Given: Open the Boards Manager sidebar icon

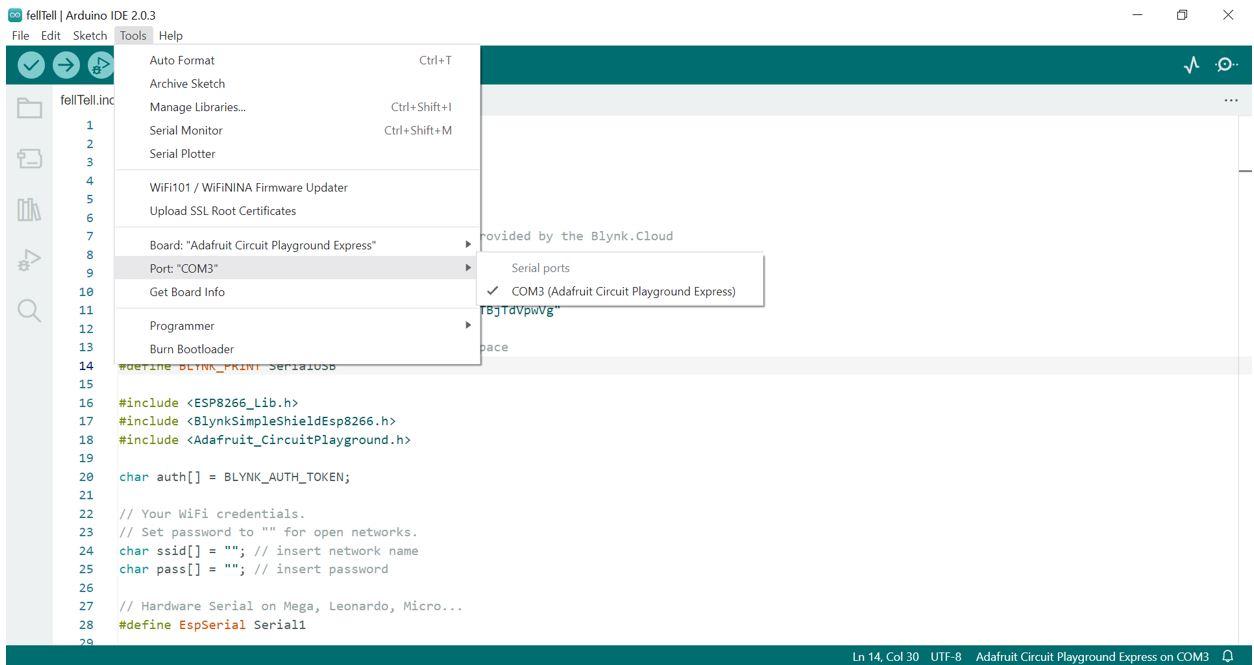Looking at the screenshot, I should 29,160.
